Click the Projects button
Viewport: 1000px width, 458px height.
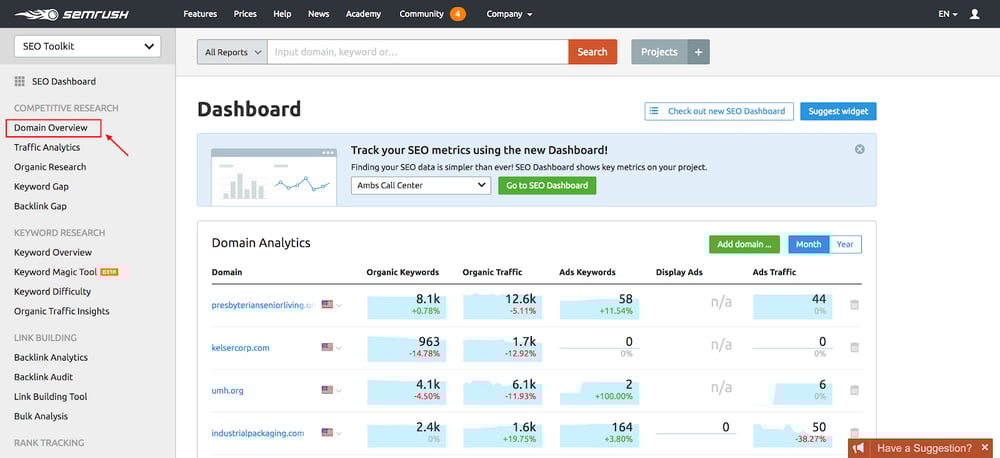click(x=659, y=52)
